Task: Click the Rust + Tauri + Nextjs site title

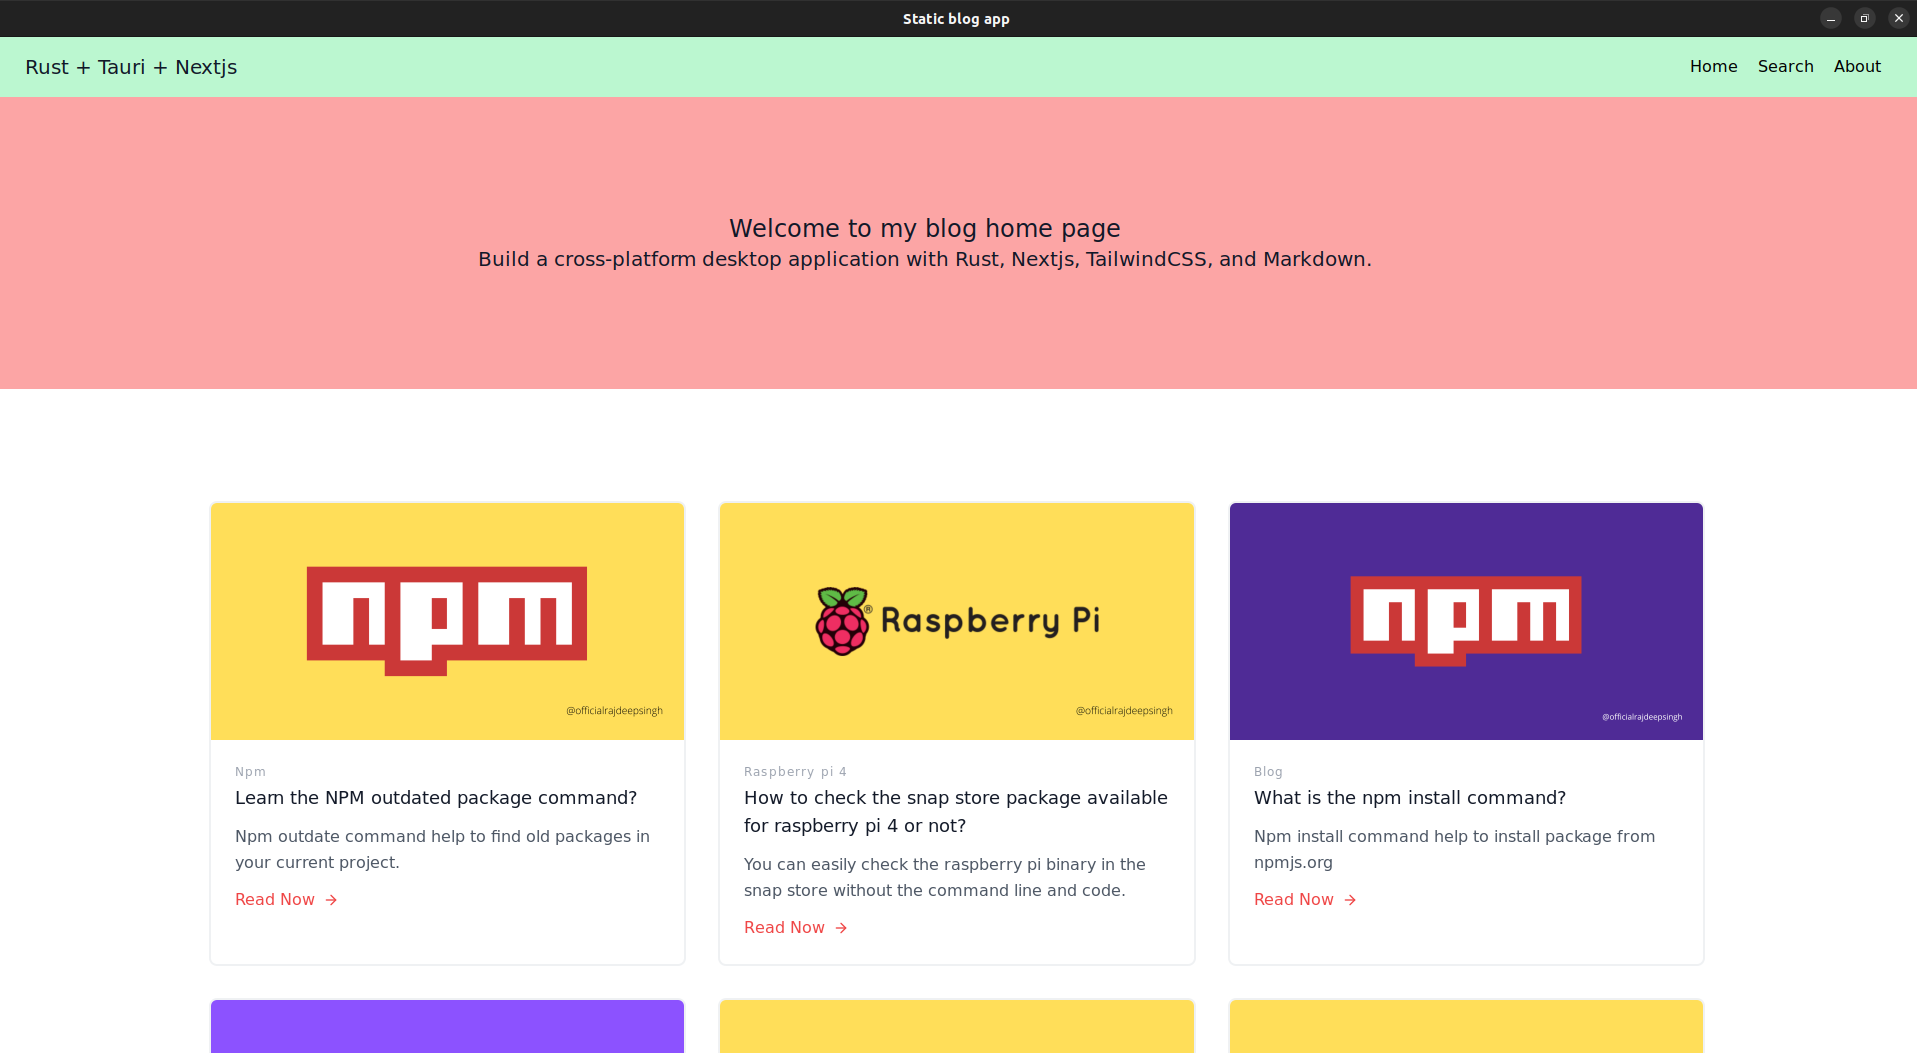Action: [131, 67]
